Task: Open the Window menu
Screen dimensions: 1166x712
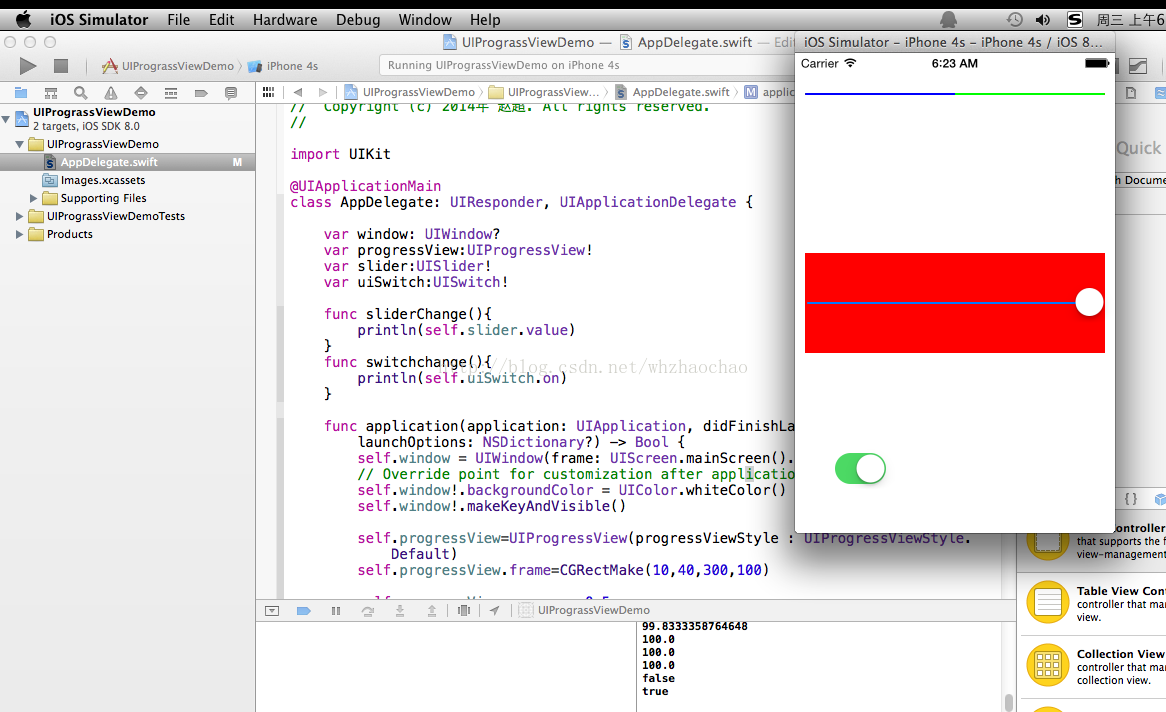Action: [x=425, y=20]
